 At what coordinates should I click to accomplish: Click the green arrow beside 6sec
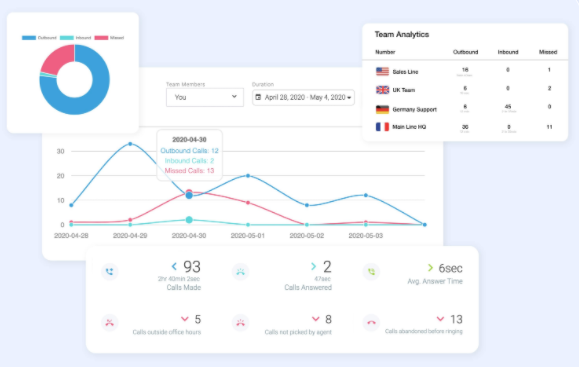[430, 267]
